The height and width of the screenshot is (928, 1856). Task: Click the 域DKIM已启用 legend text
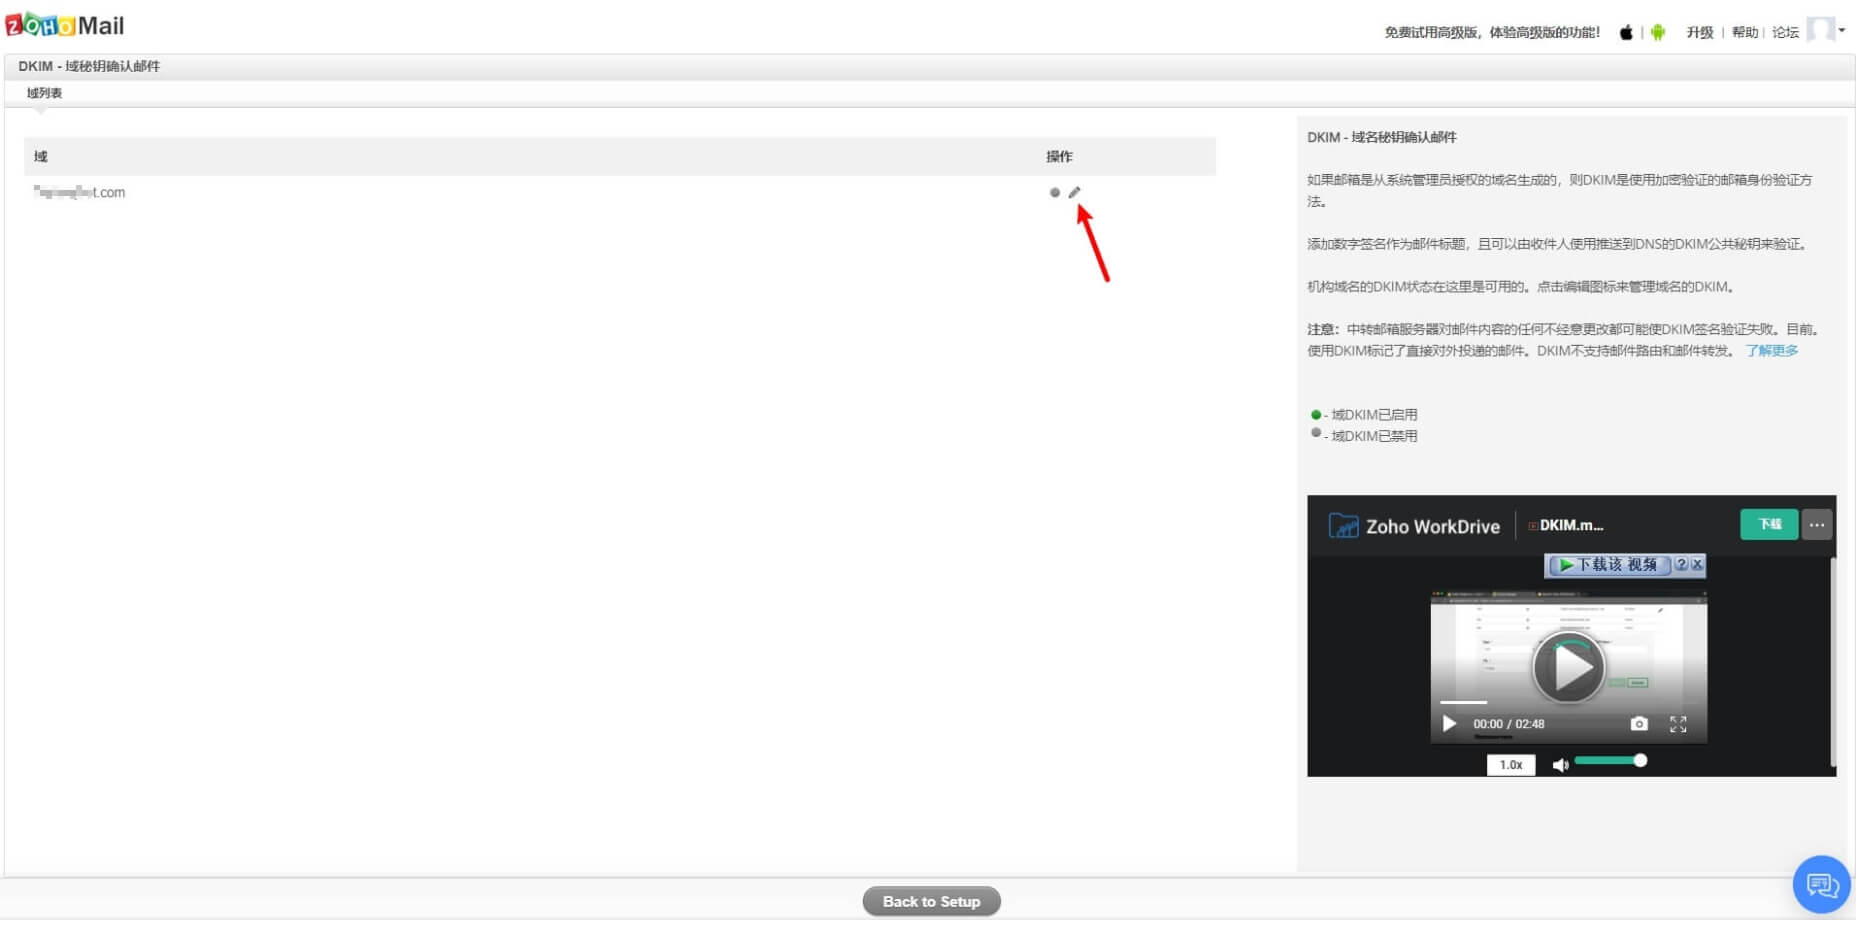pyautogui.click(x=1374, y=414)
